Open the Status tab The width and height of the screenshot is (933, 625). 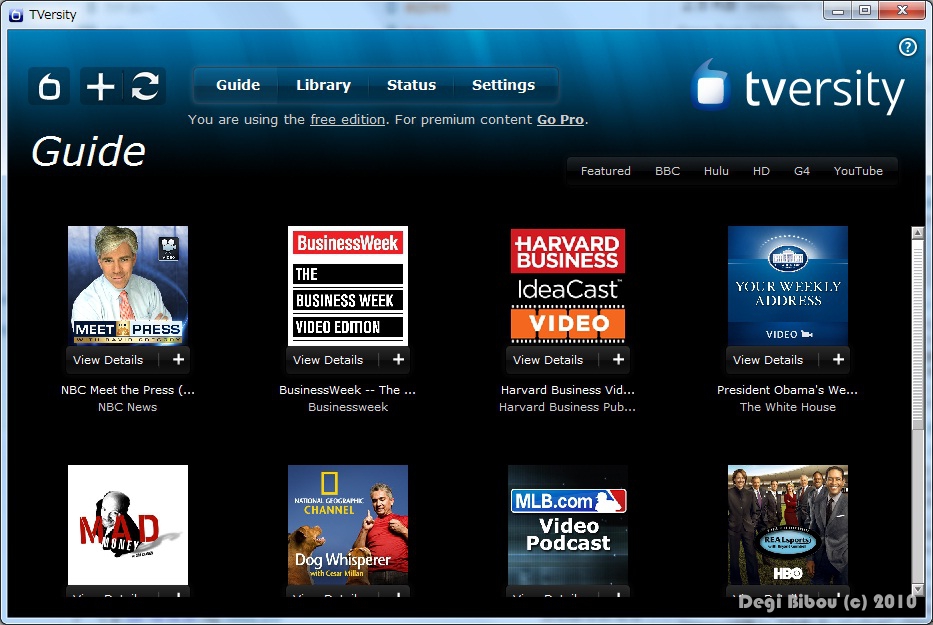coord(411,85)
